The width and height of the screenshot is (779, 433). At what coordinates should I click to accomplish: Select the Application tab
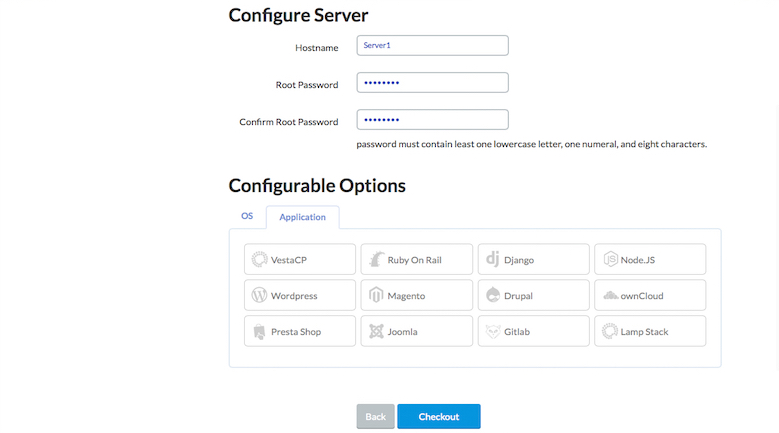point(302,217)
